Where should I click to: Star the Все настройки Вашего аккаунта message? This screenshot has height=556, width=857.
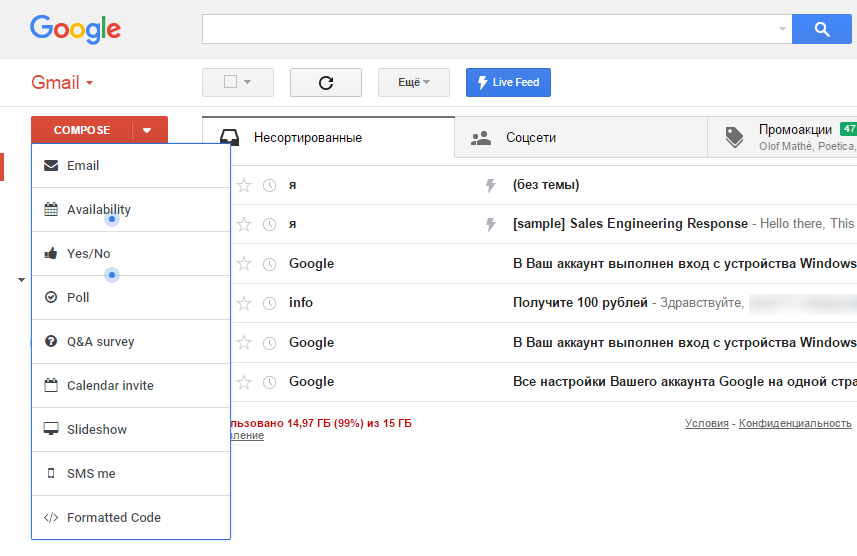pos(244,382)
